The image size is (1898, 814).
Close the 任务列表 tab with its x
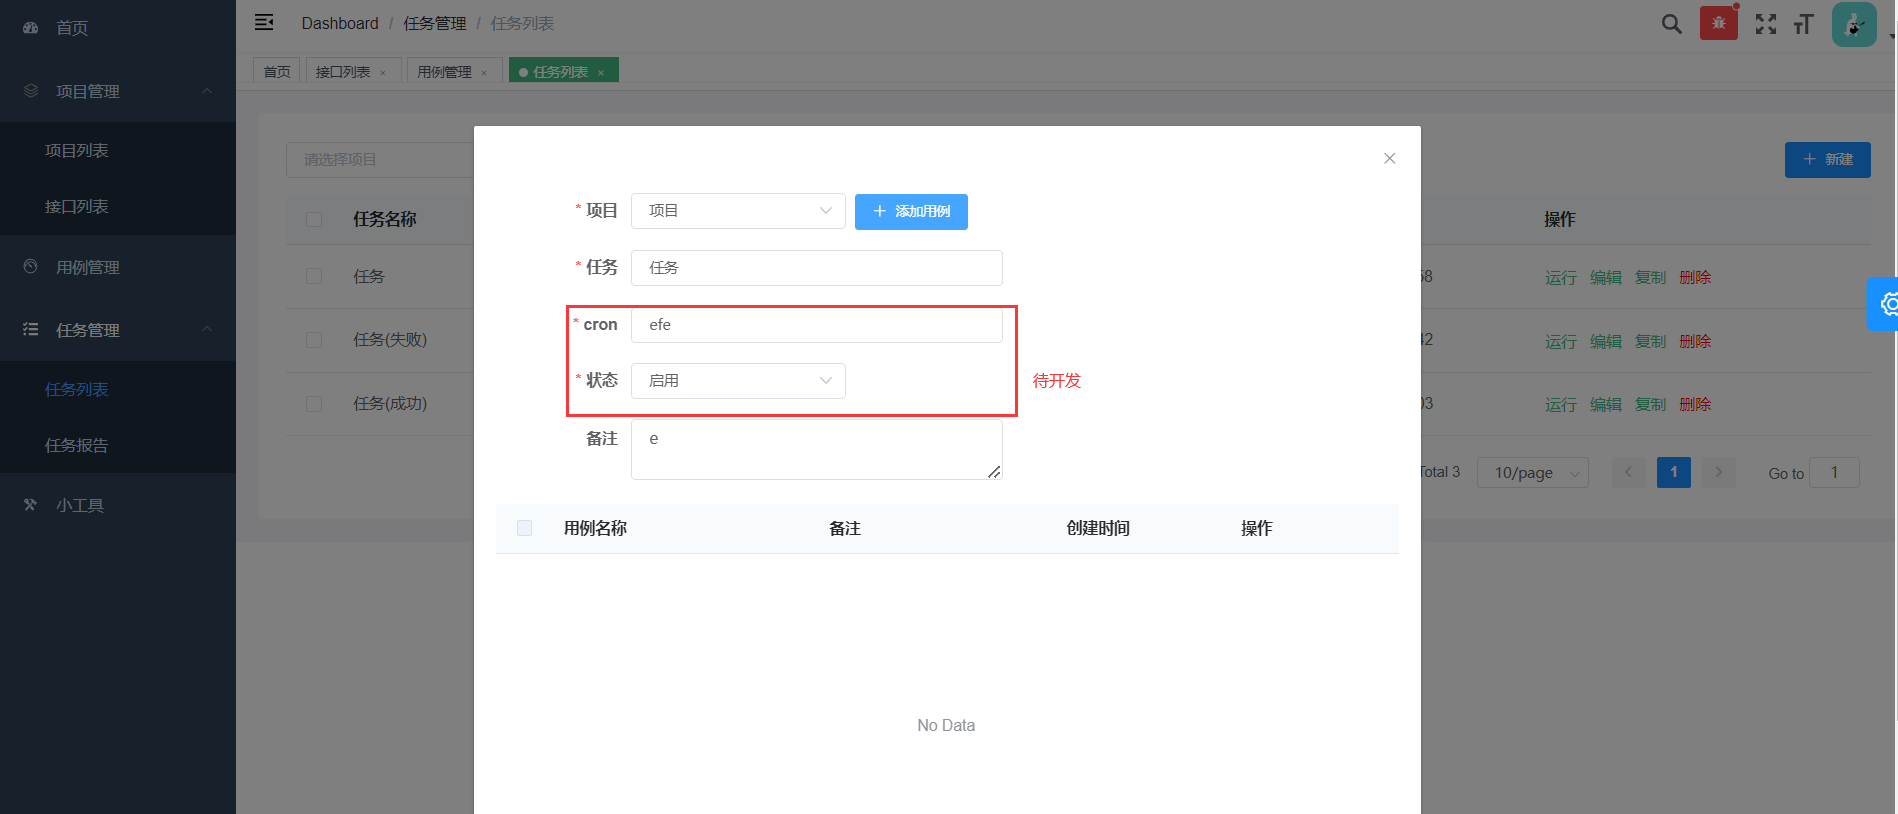[x=601, y=73]
